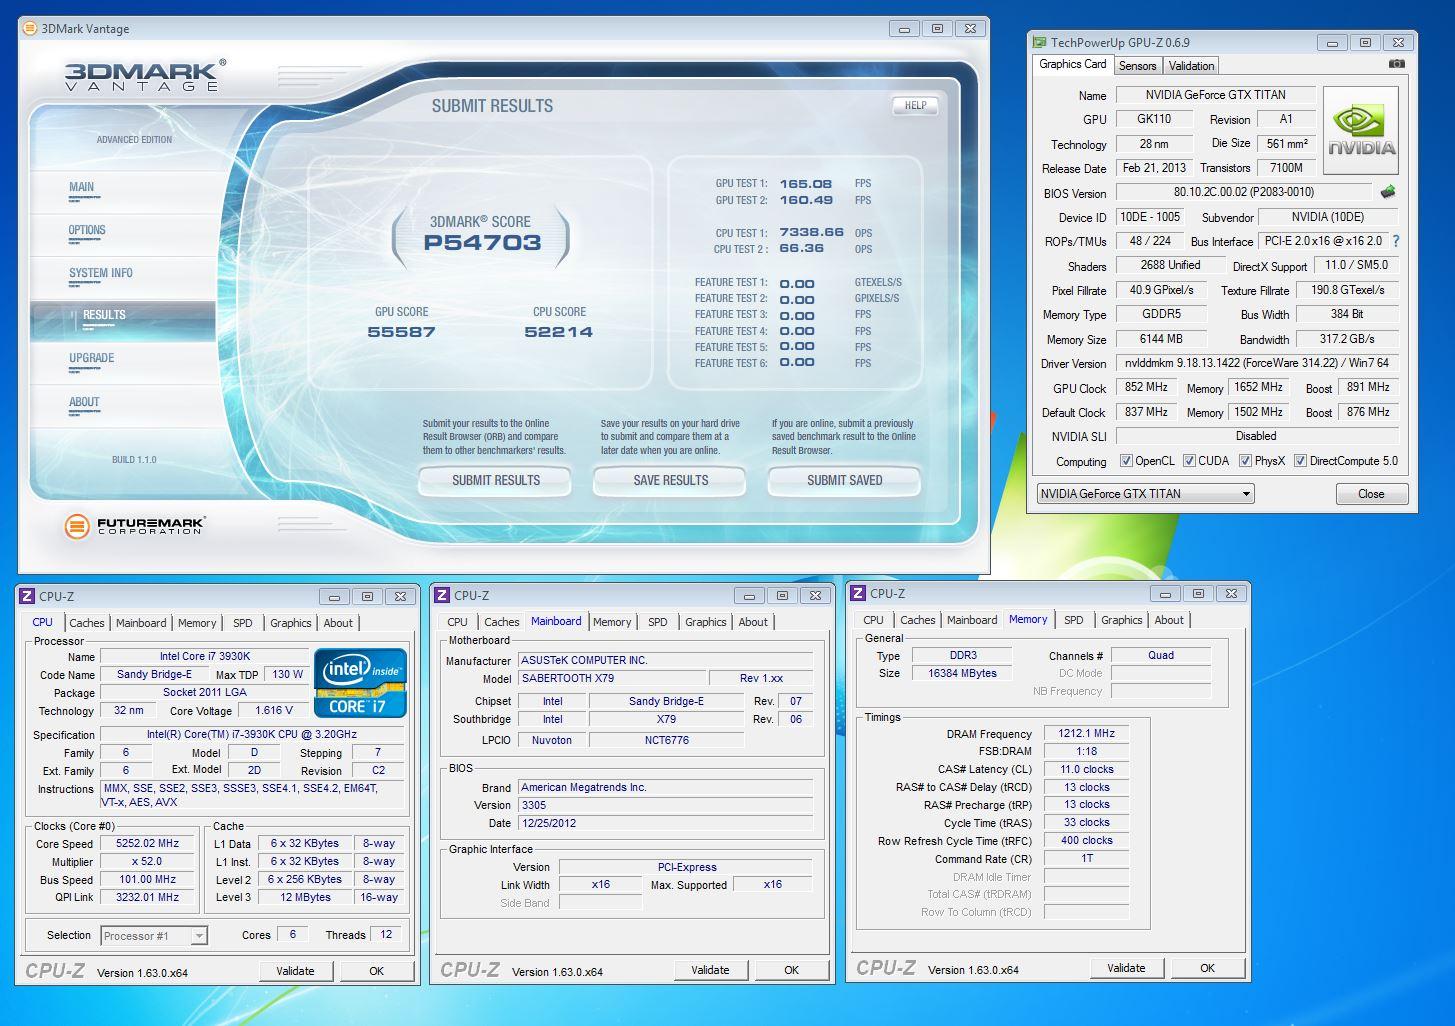
Task: Click Bus Interface question mark help icon
Action: (1396, 241)
